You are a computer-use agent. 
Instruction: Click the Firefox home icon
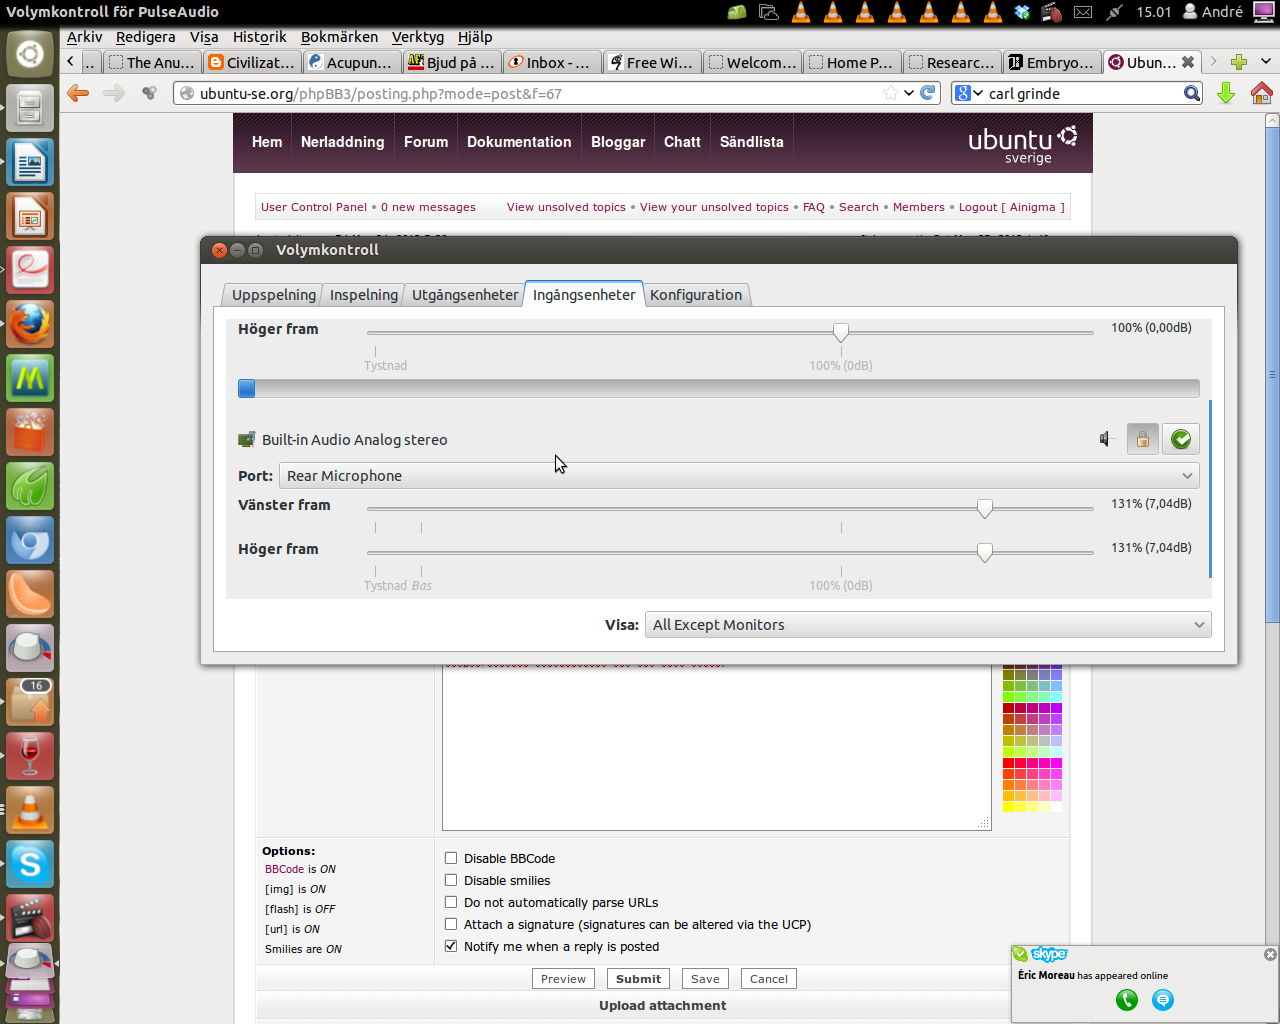pyautogui.click(x=1261, y=93)
